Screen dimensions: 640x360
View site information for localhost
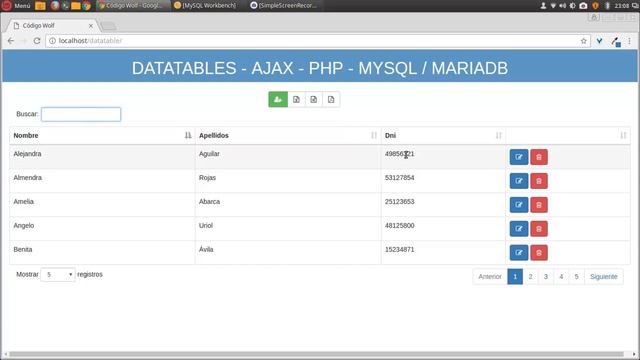53,41
